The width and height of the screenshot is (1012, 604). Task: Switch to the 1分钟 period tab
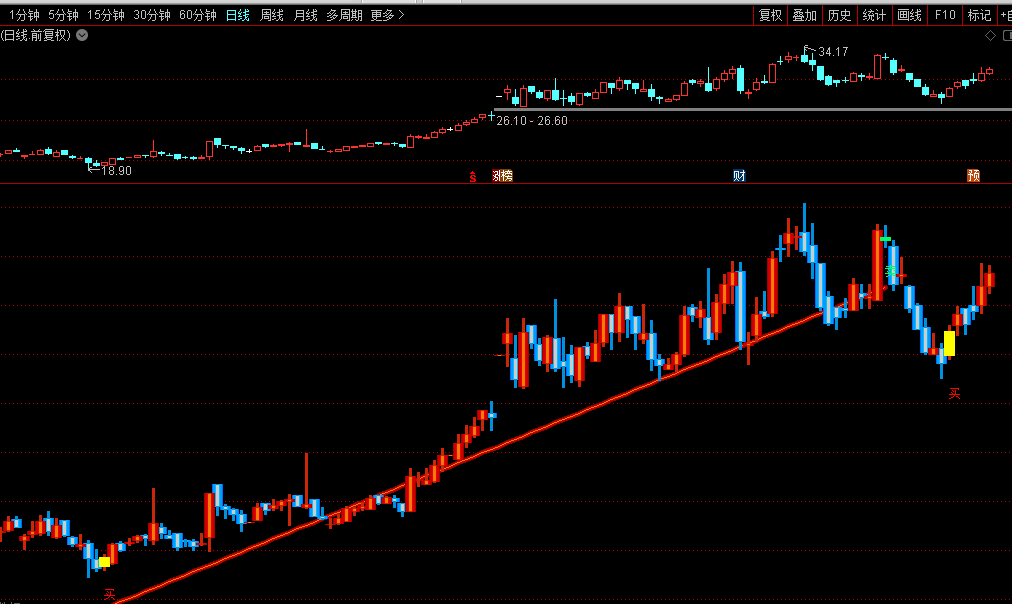pyautogui.click(x=25, y=15)
